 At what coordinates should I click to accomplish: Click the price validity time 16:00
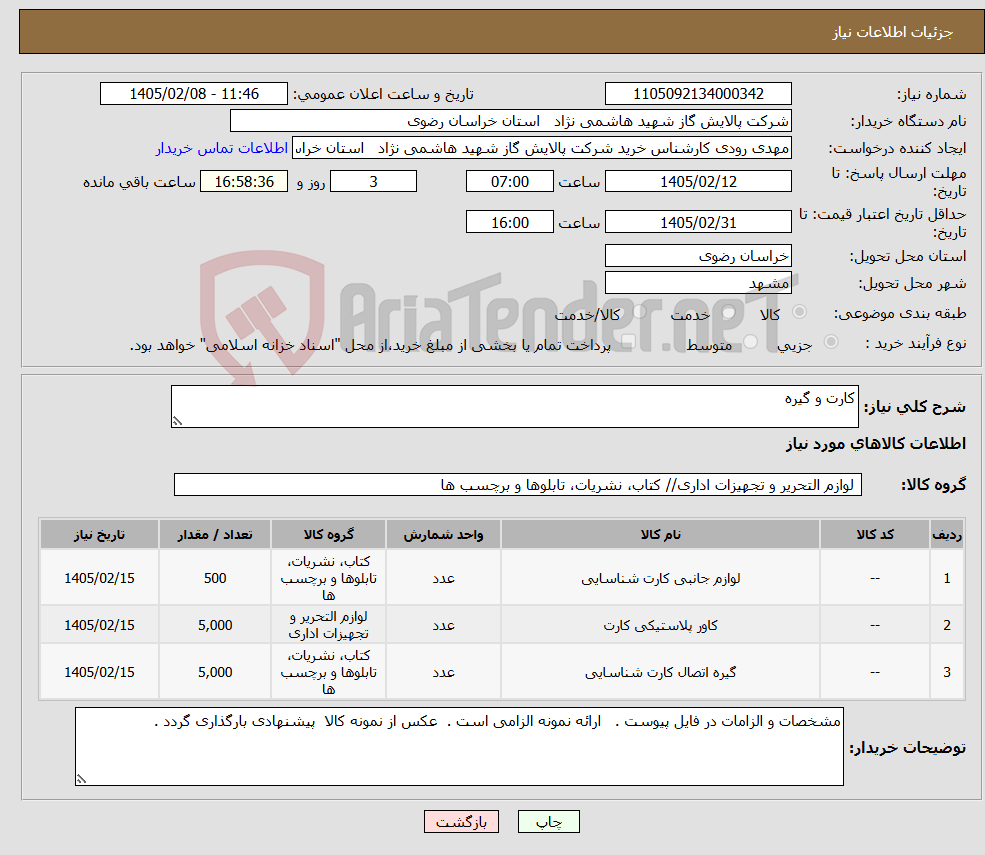(x=509, y=222)
